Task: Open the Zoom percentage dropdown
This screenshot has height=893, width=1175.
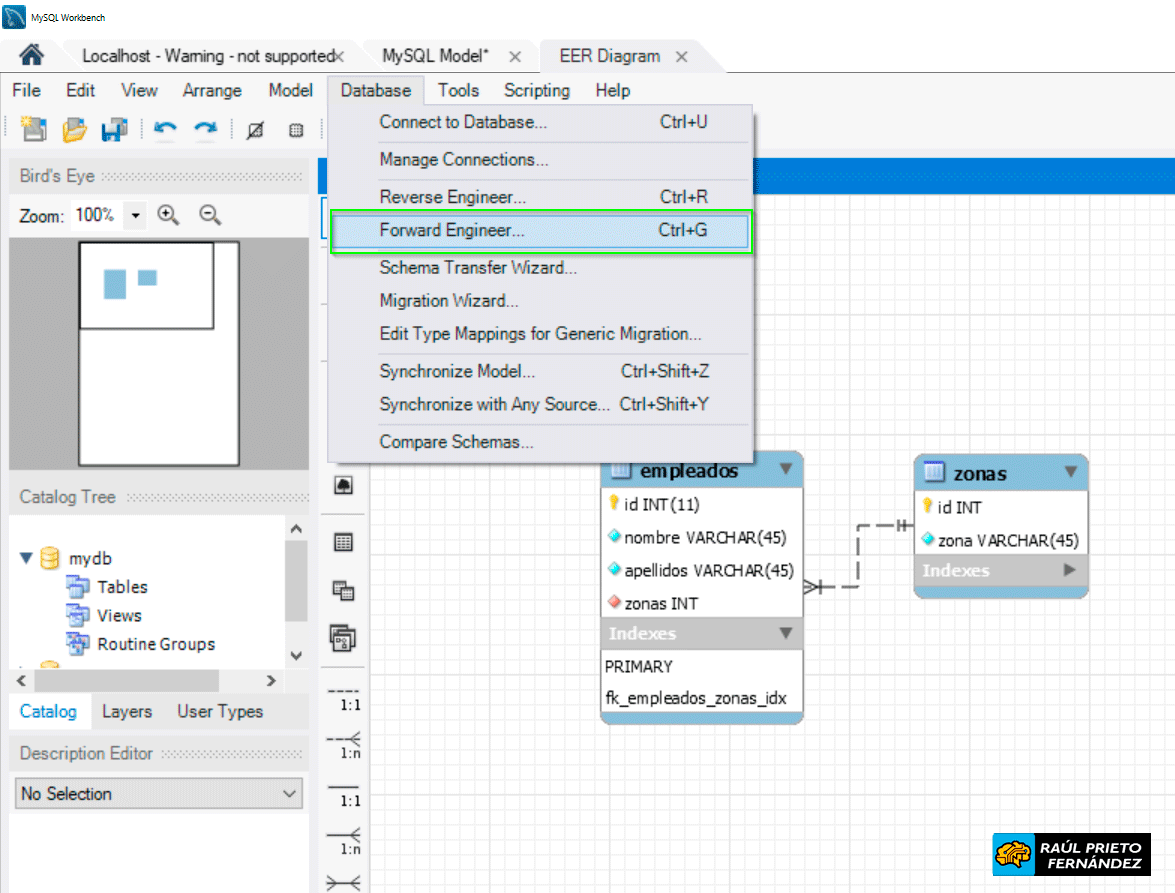Action: coord(136,215)
